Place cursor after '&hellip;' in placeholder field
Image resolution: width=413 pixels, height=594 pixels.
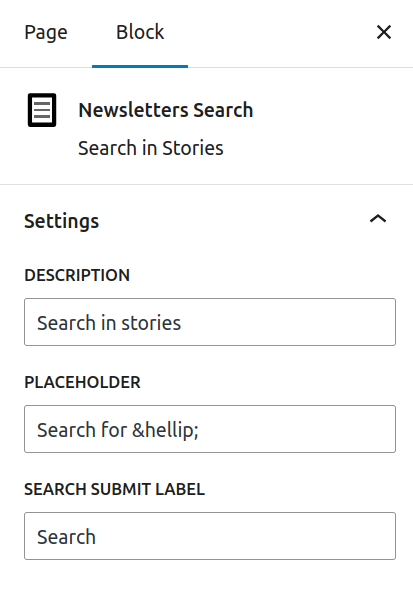(x=200, y=430)
